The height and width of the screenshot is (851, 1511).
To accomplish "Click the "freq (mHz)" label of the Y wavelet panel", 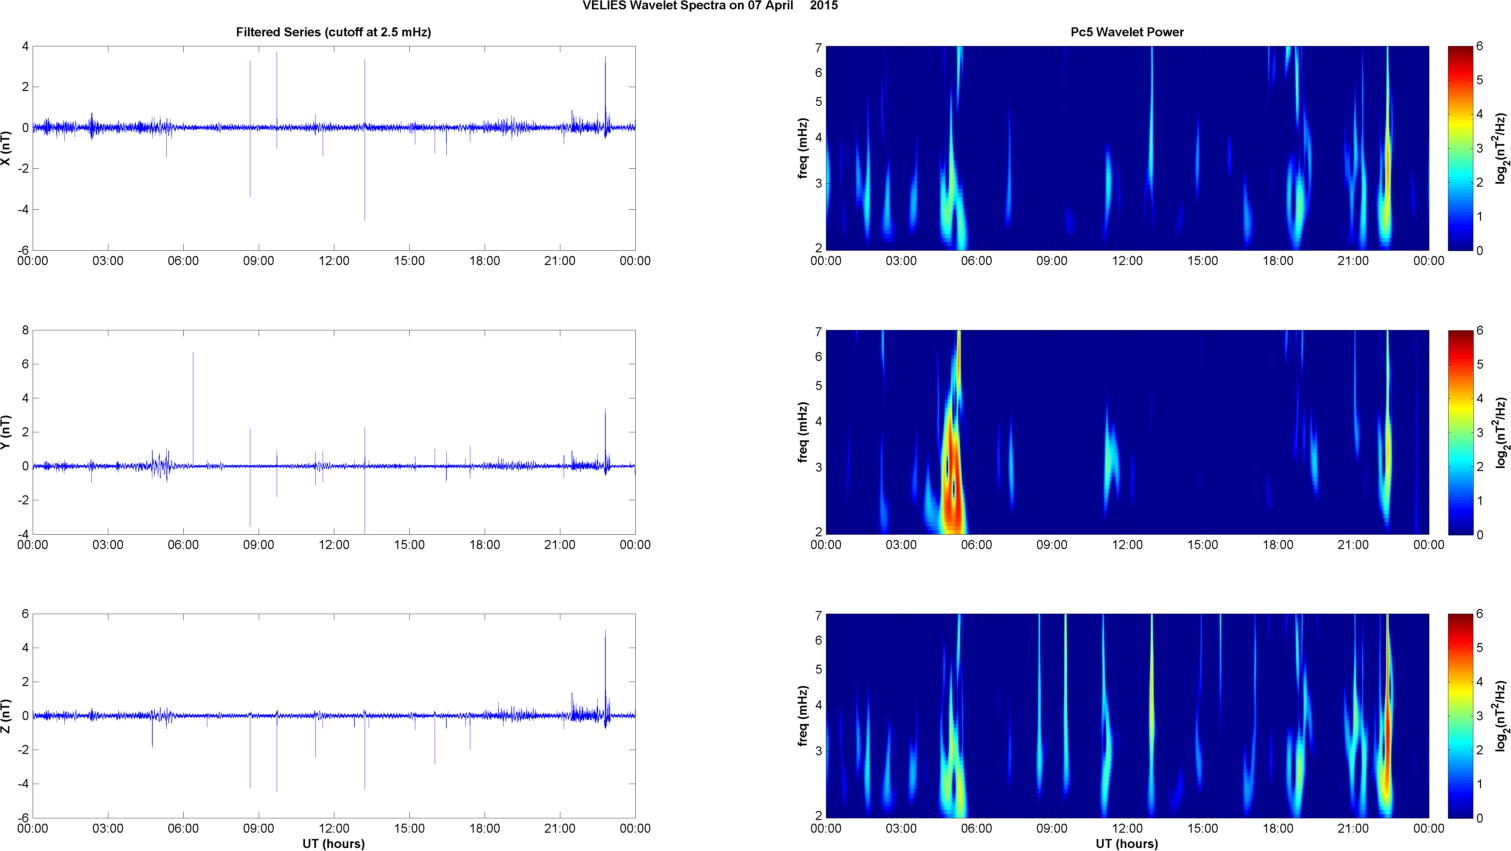I will click(x=803, y=432).
